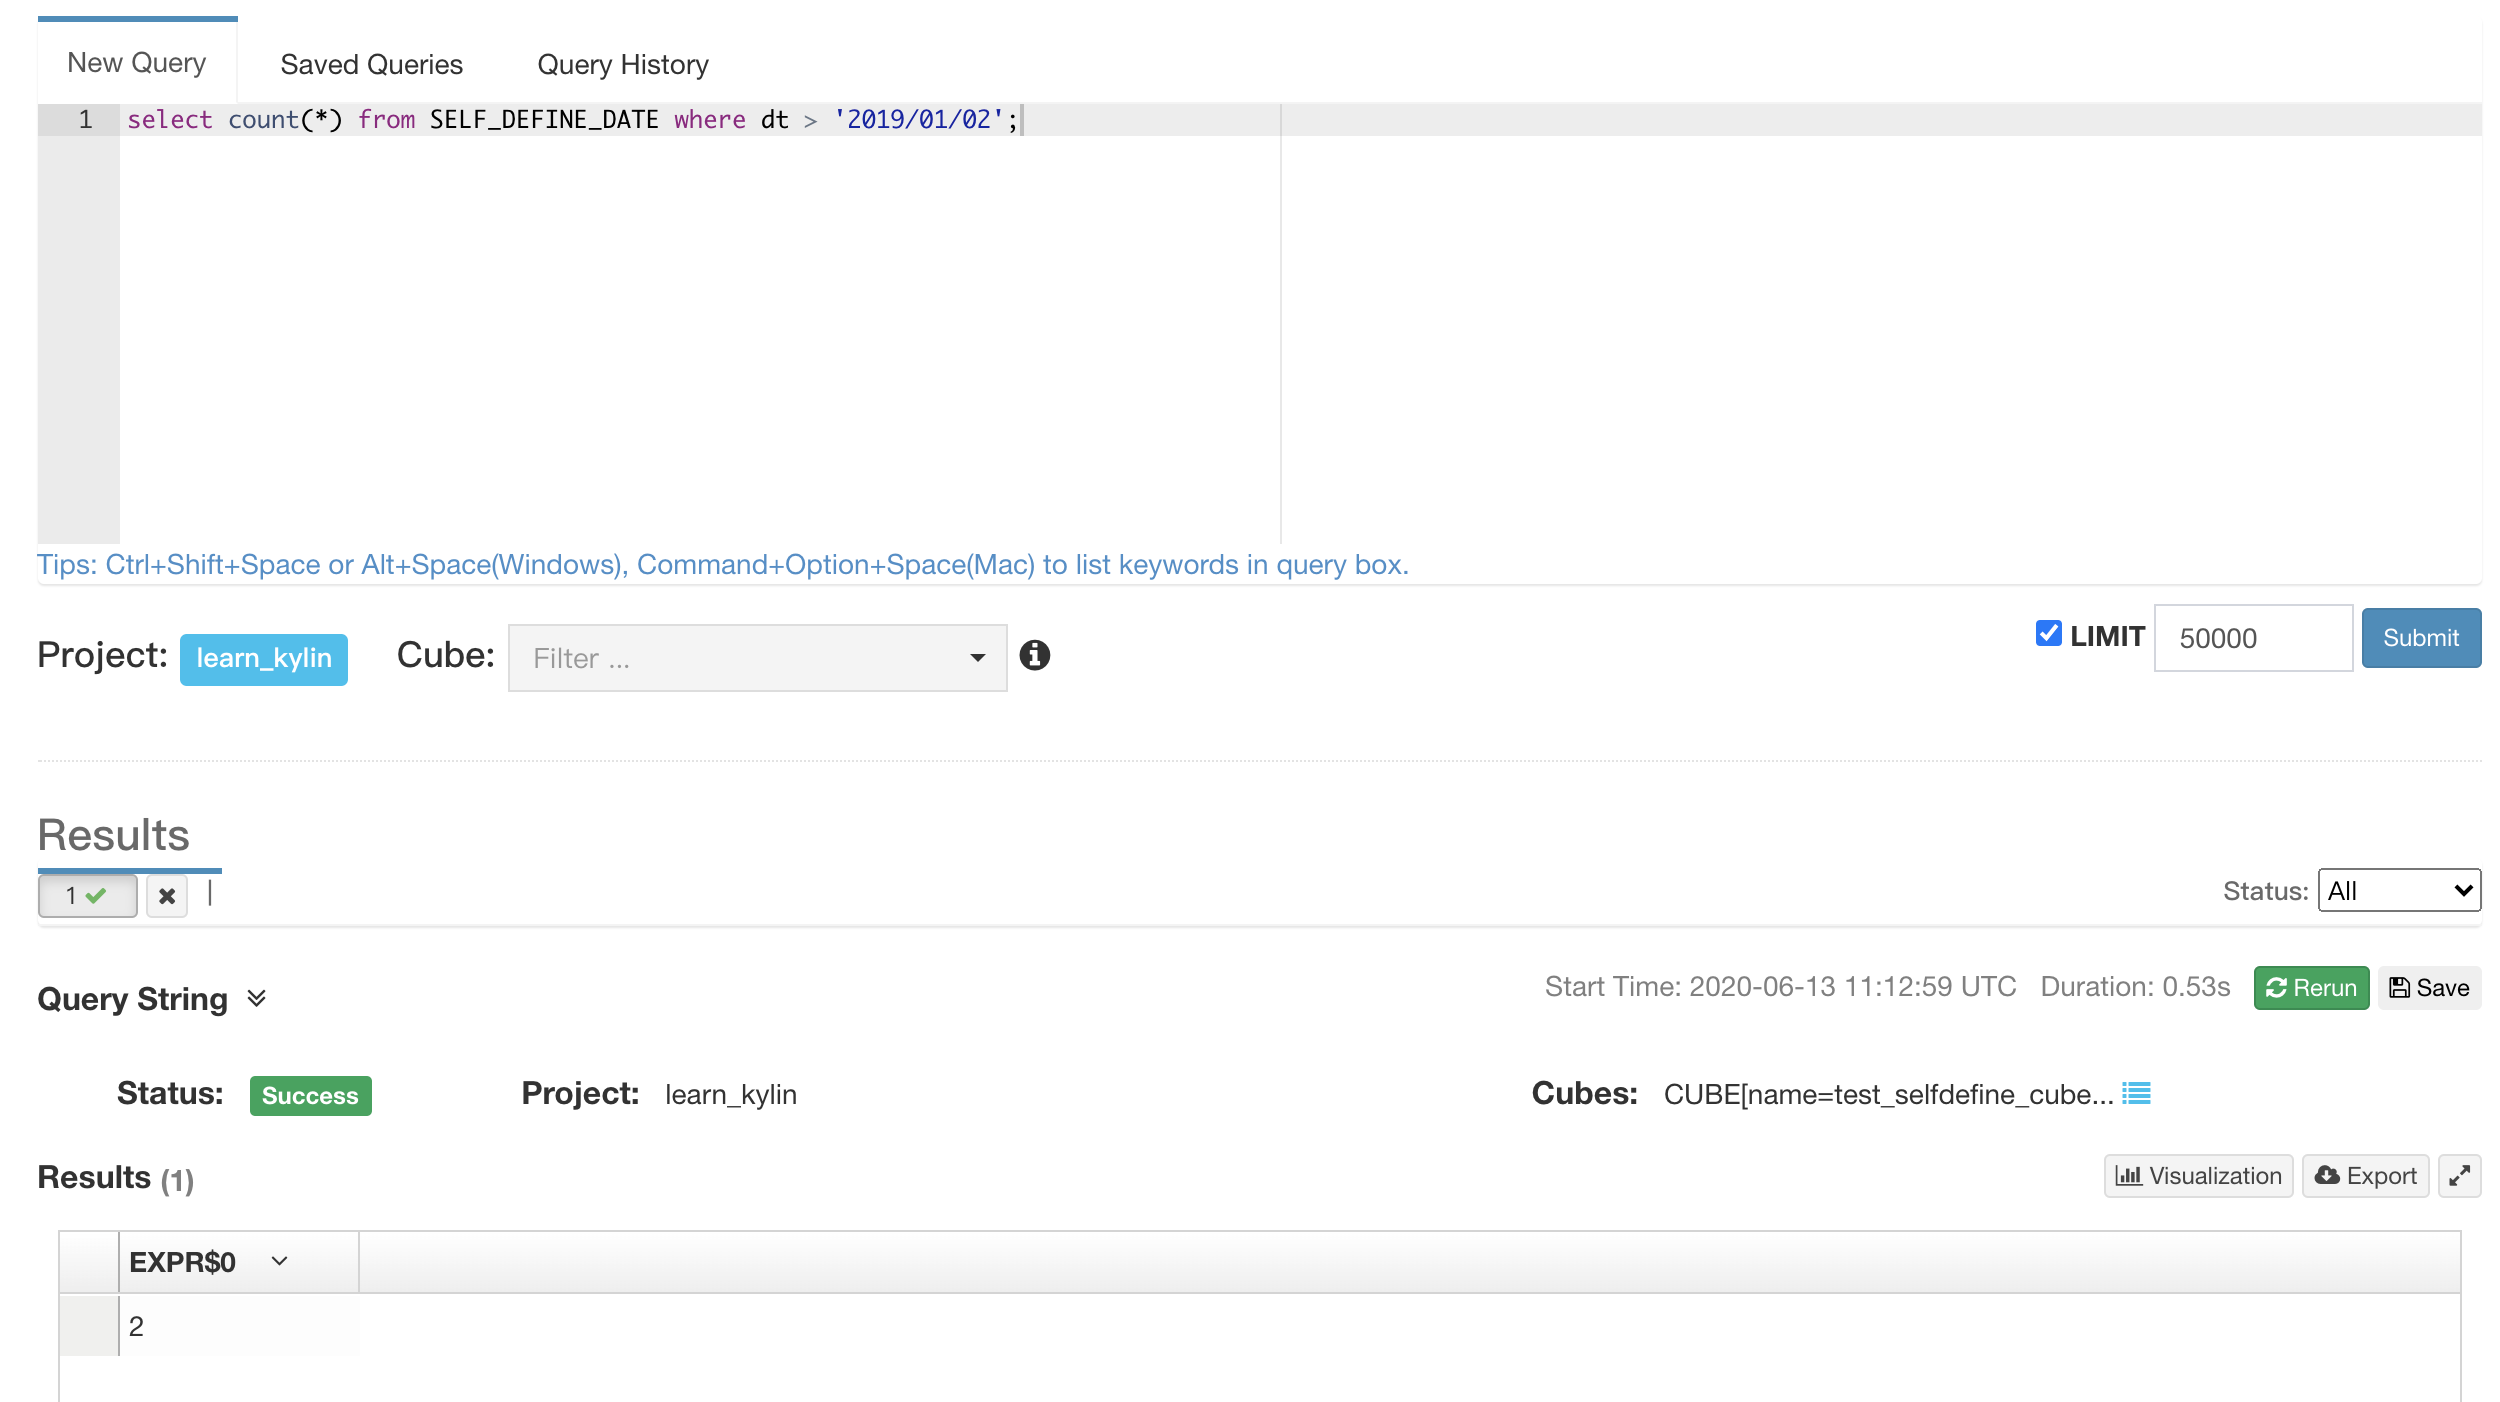Open the Cube filter dropdown

coord(757,658)
